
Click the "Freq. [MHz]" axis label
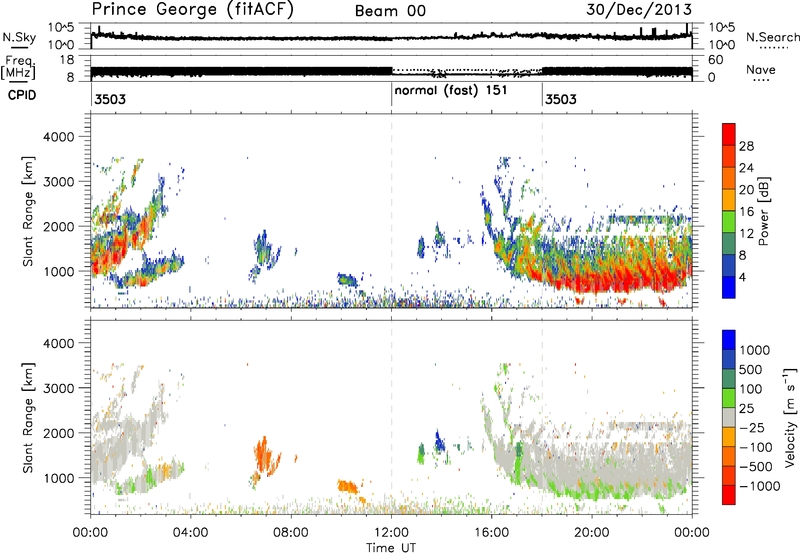pyautogui.click(x=19, y=68)
